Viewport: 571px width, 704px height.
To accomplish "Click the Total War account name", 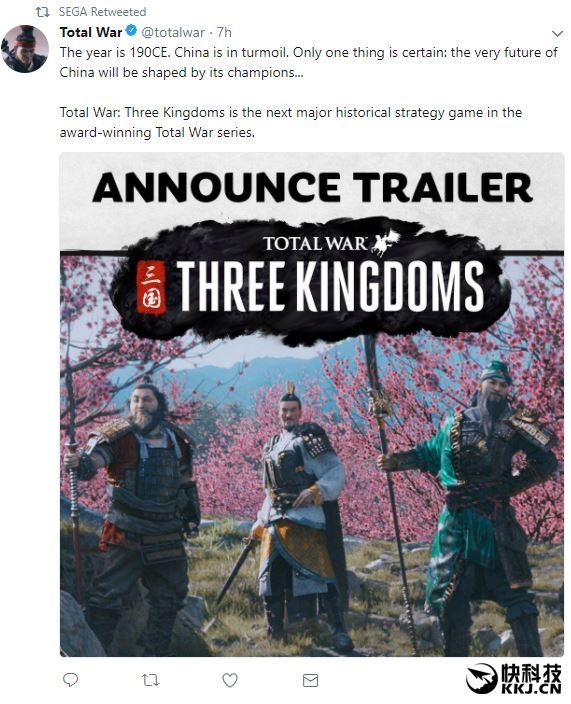I will [x=91, y=32].
